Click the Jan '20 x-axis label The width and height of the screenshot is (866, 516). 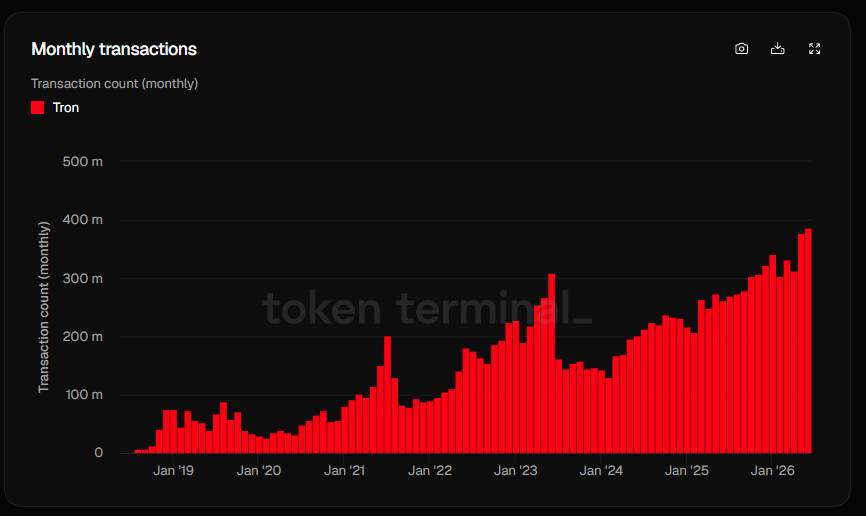(258, 471)
